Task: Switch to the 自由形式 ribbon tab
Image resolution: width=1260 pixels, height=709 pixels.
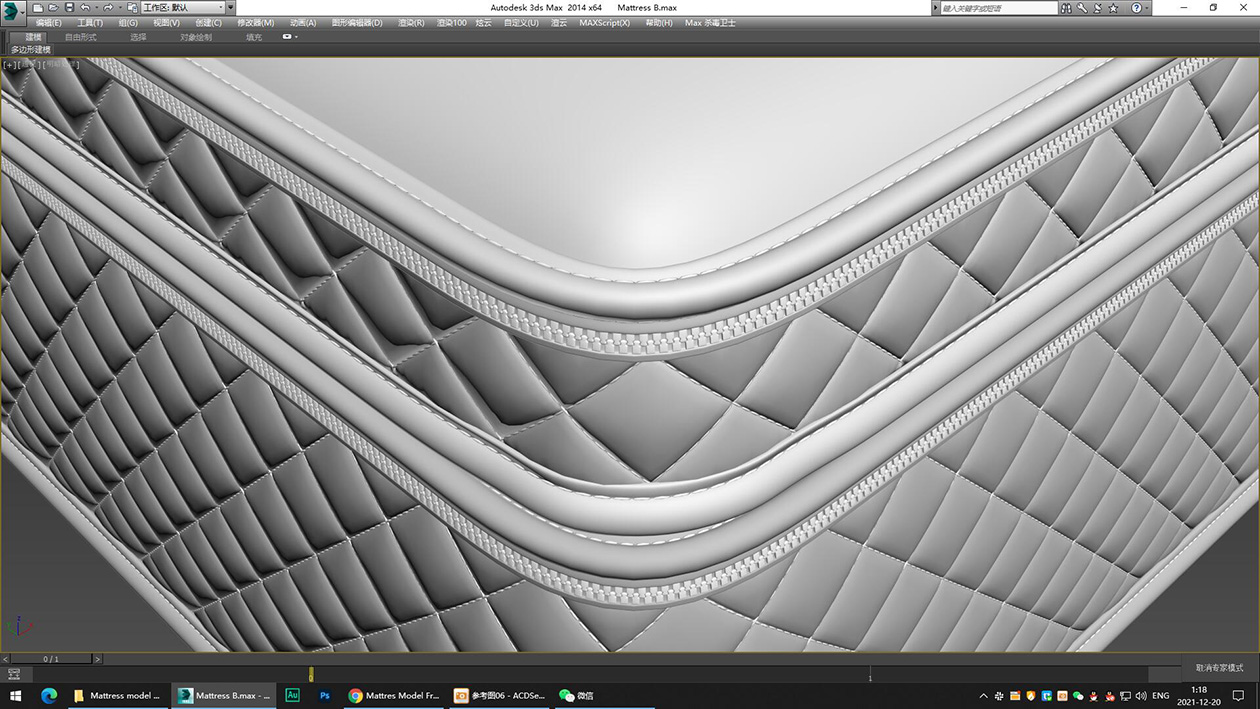Action: pyautogui.click(x=81, y=37)
